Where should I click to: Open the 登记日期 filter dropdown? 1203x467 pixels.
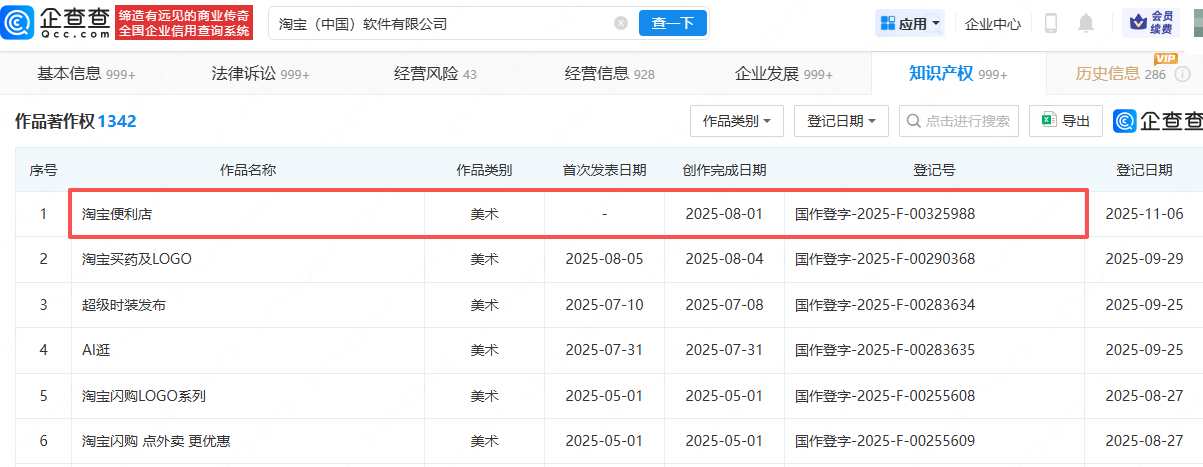point(841,121)
